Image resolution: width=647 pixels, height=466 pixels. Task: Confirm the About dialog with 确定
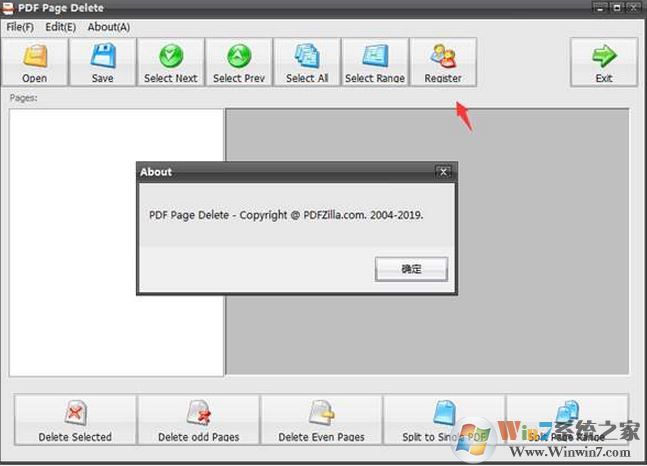pyautogui.click(x=411, y=269)
